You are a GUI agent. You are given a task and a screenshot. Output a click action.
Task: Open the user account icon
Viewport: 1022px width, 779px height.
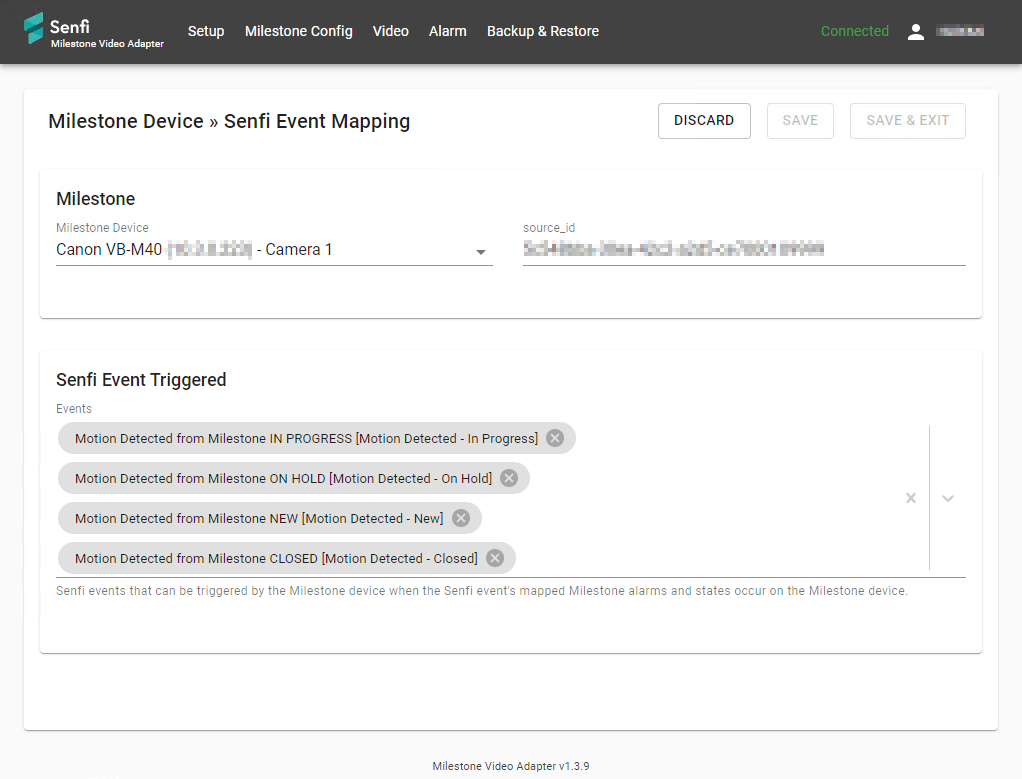click(x=916, y=31)
